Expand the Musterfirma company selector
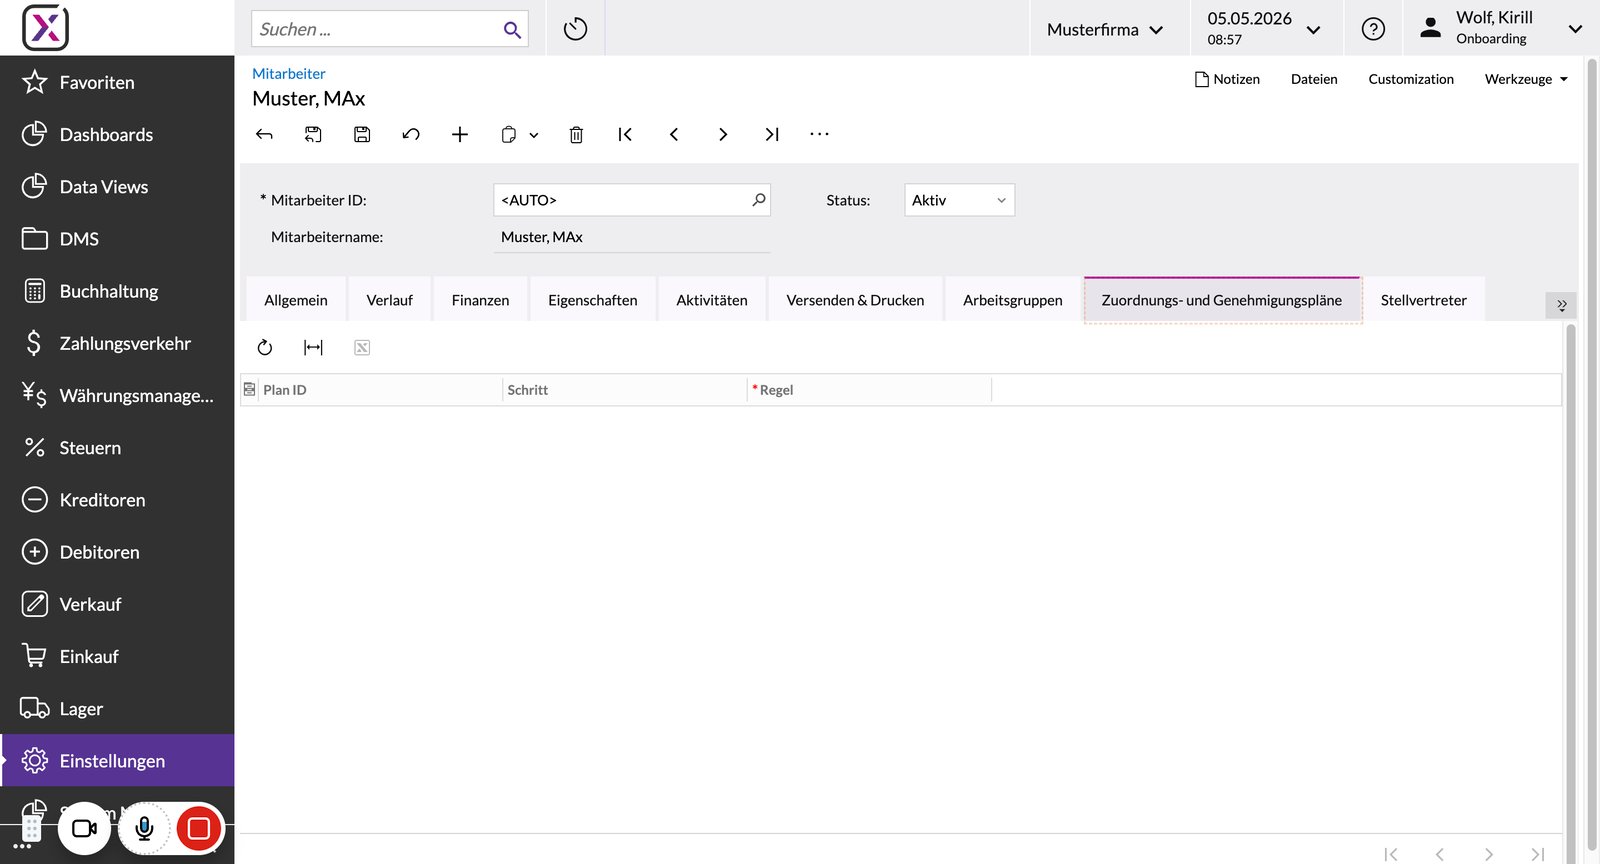1600x864 pixels. [x=1105, y=29]
